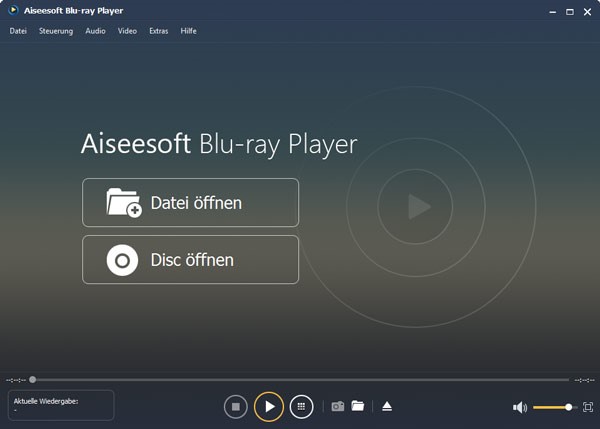Open the playlist grid button
This screenshot has height=429, width=600.
(x=302, y=406)
